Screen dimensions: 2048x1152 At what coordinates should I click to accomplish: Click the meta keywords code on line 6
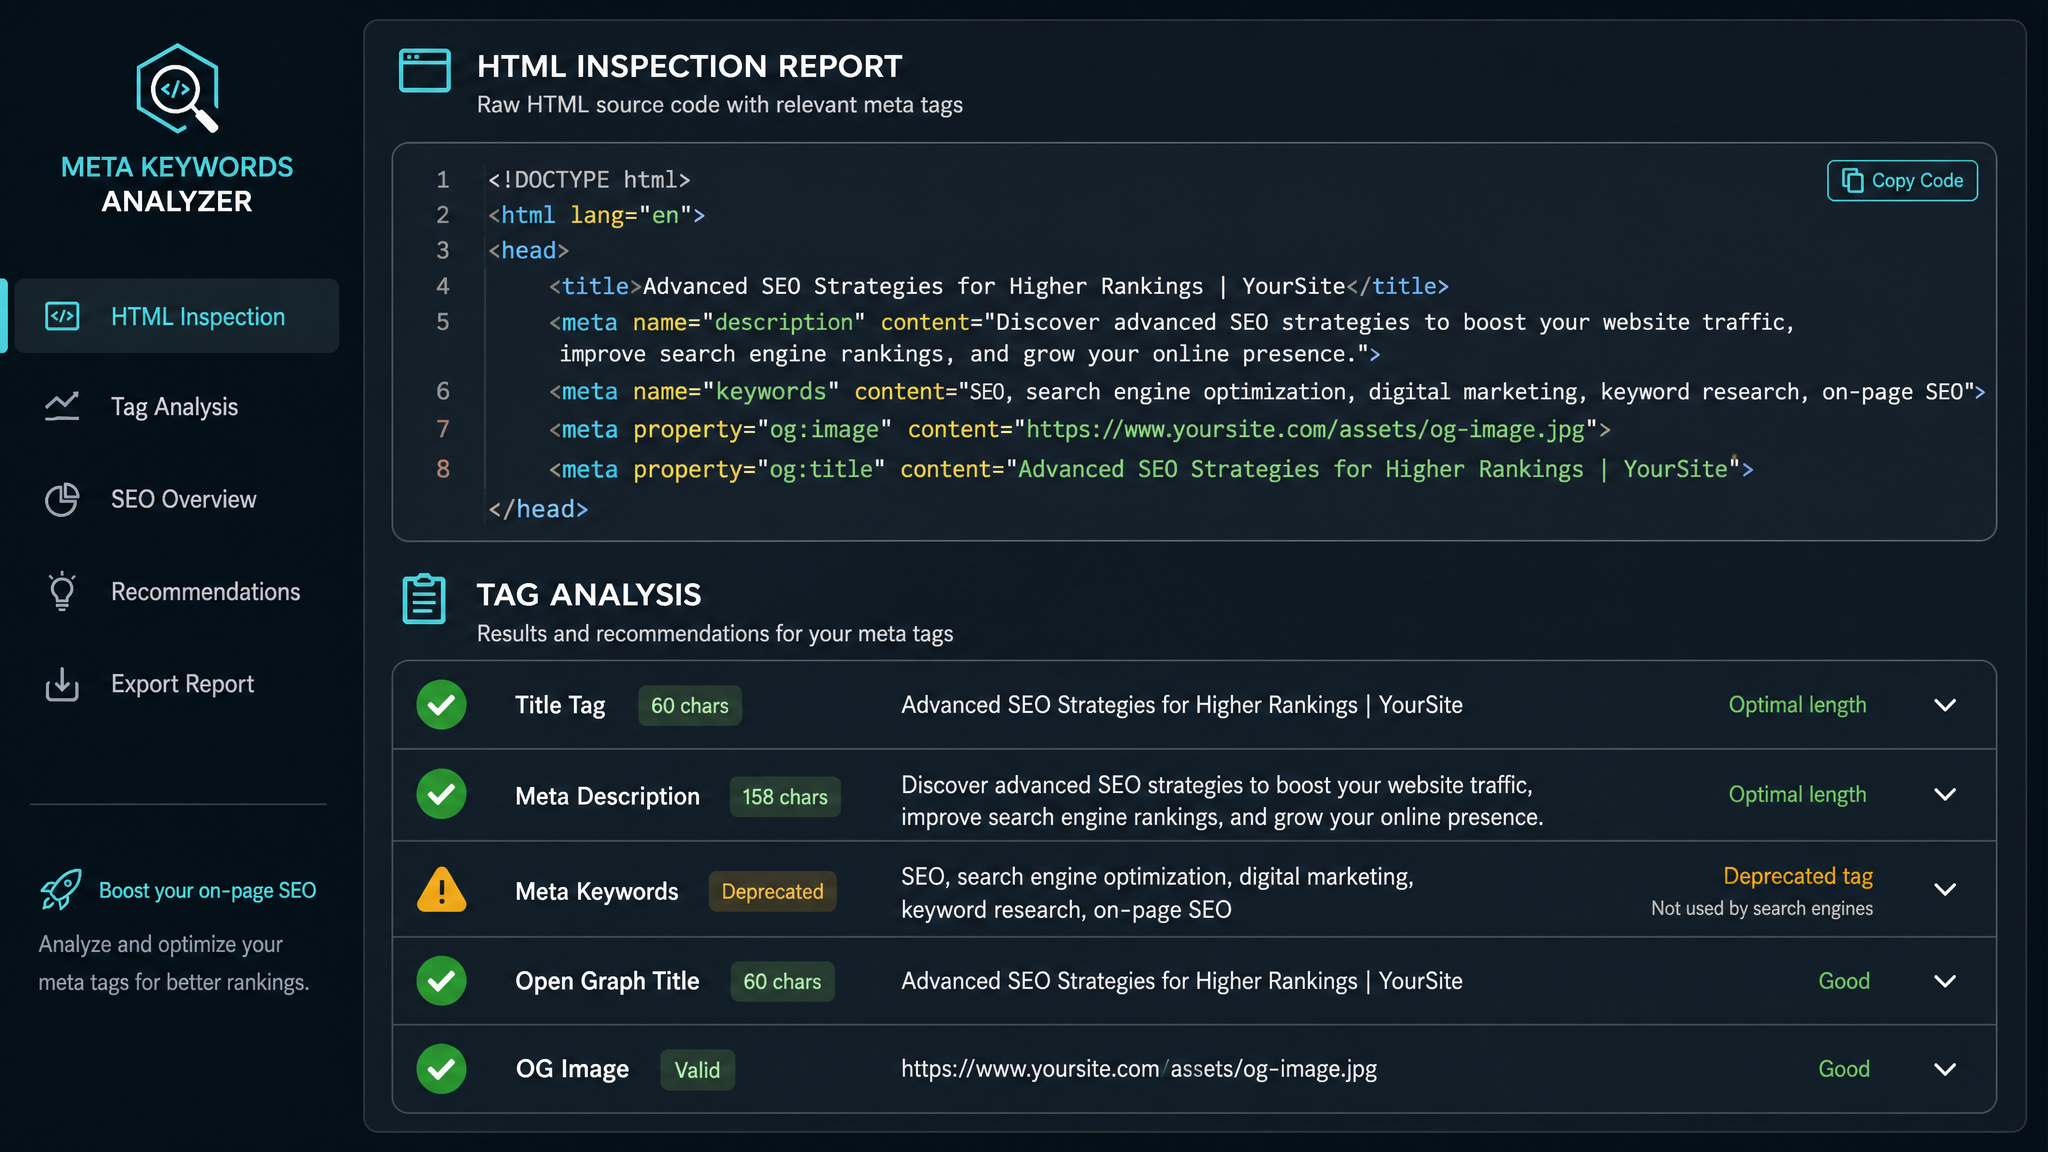point(1267,392)
